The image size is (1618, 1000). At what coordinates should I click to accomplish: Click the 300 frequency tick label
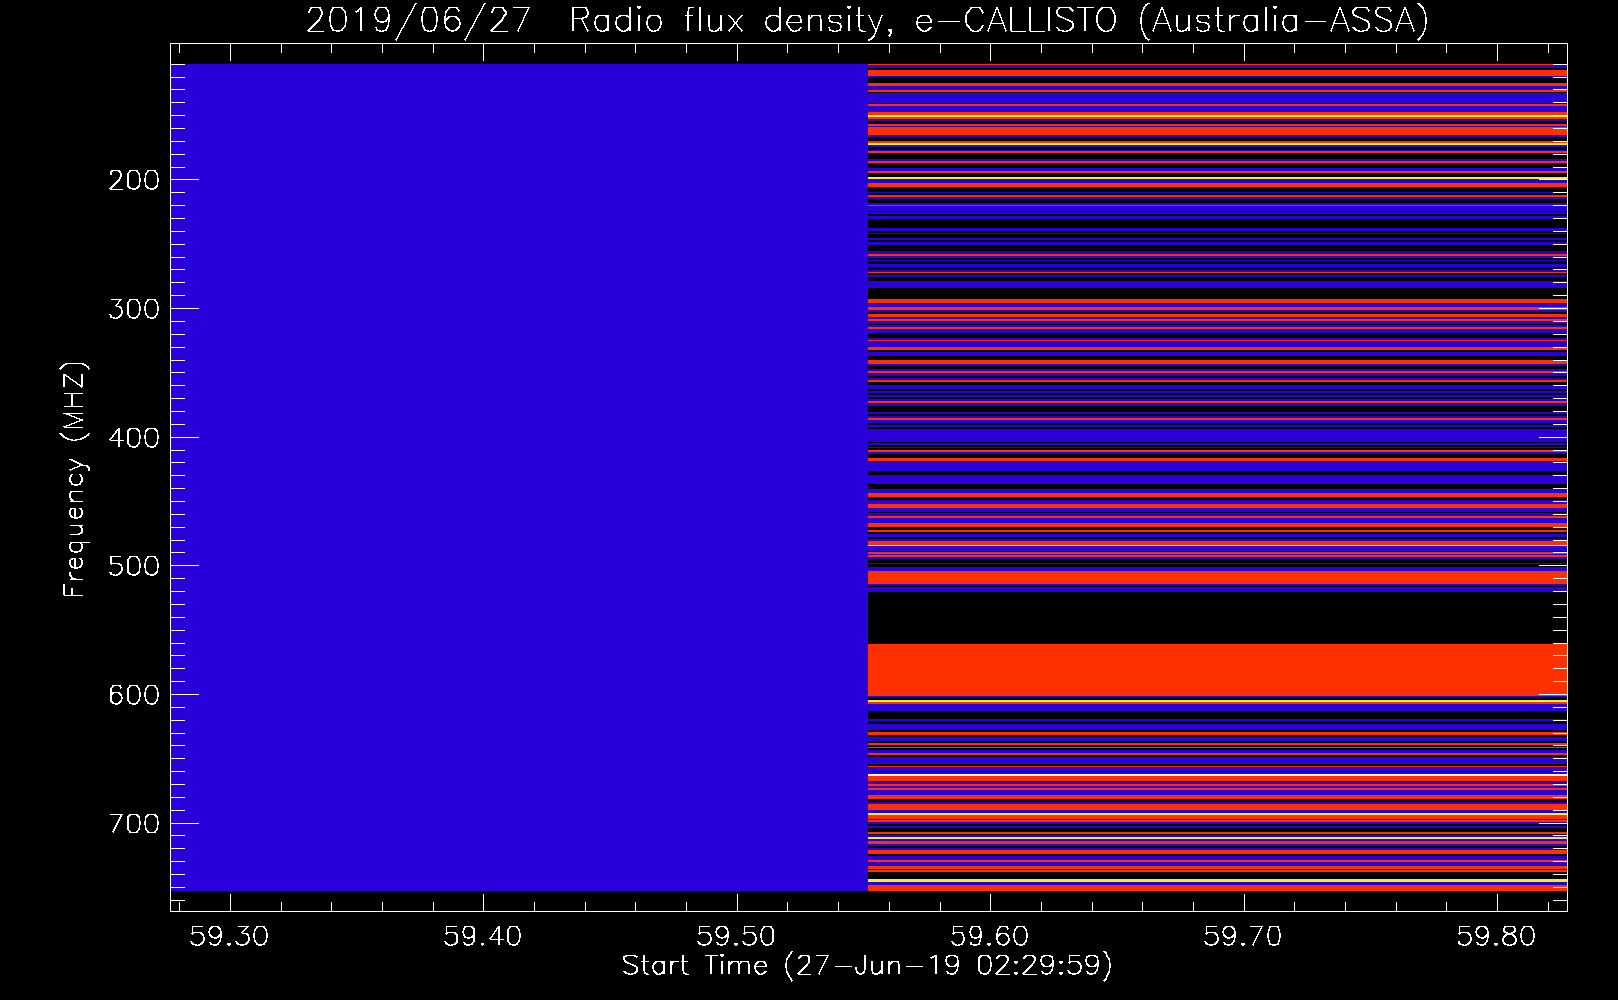(x=133, y=309)
